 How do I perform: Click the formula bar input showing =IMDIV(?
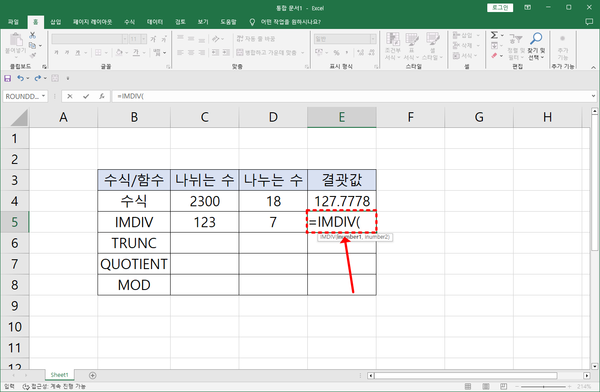click(x=351, y=96)
